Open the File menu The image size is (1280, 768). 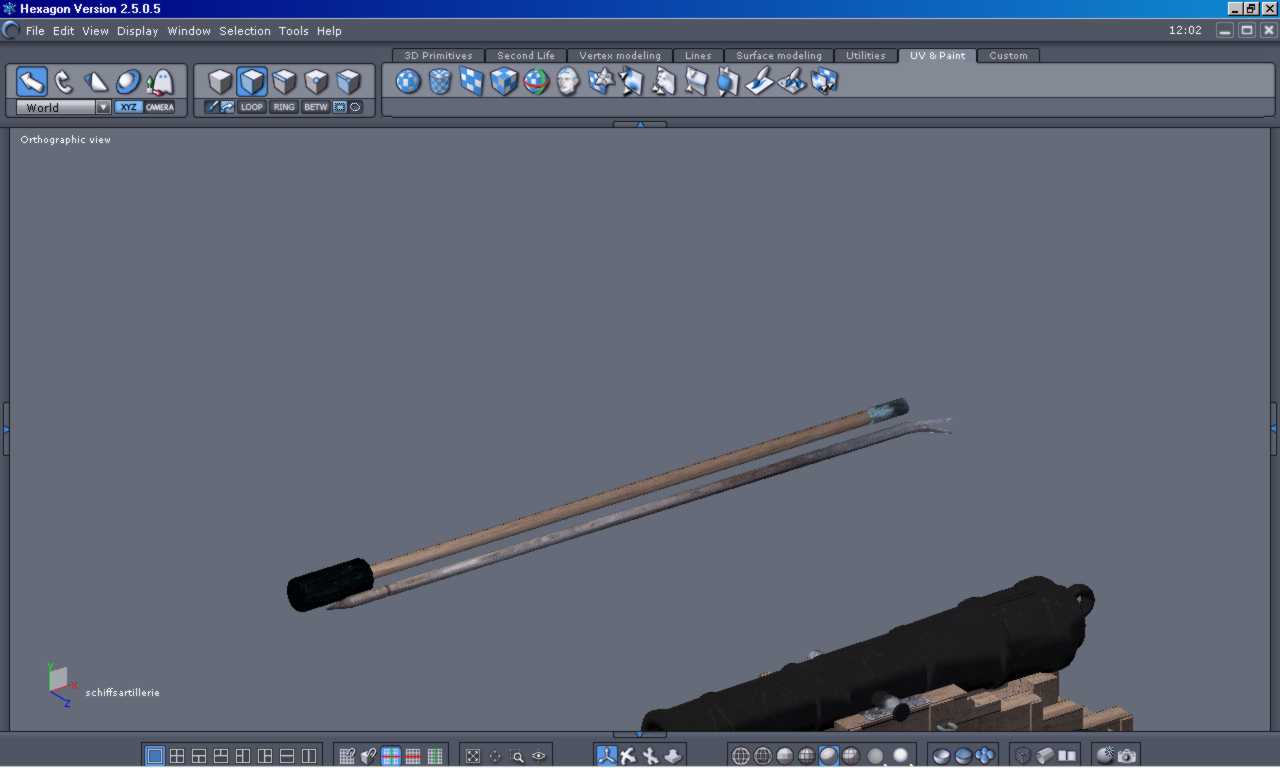(x=35, y=31)
